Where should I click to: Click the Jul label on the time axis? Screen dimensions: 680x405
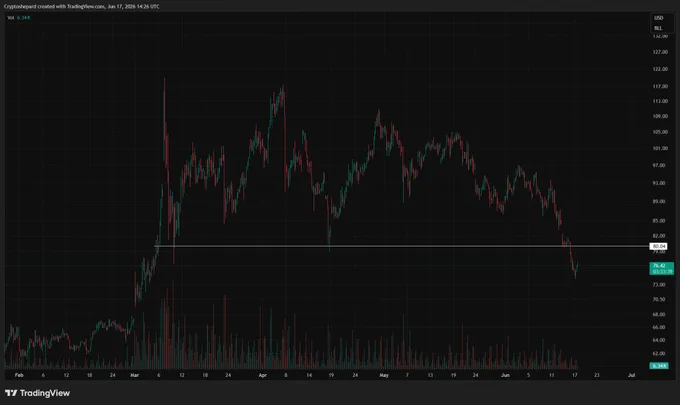[x=631, y=375]
